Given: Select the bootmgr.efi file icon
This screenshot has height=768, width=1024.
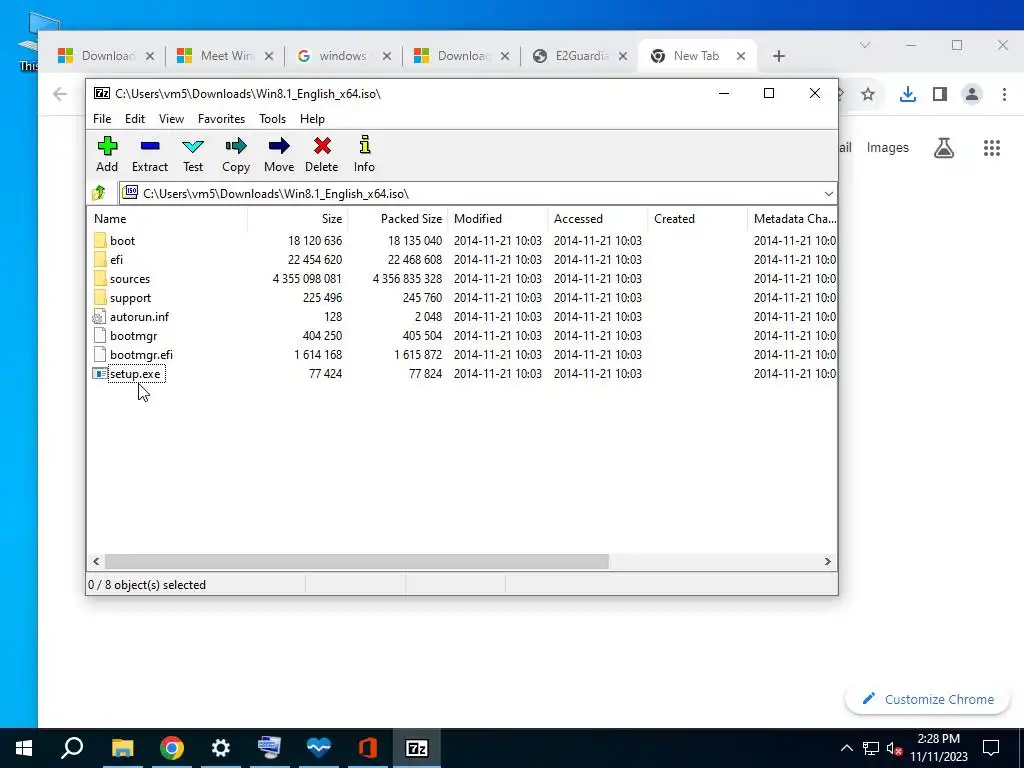Looking at the screenshot, I should click(99, 355).
